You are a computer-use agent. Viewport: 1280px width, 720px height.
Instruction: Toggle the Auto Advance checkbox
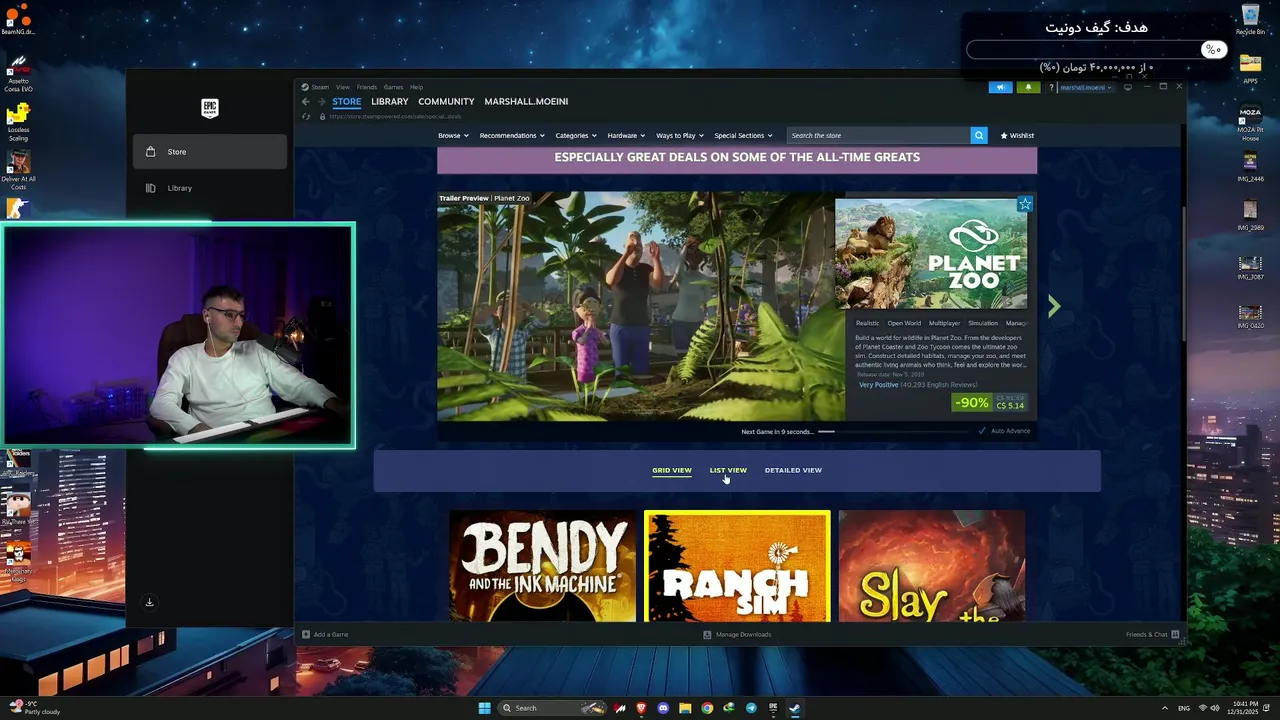982,431
